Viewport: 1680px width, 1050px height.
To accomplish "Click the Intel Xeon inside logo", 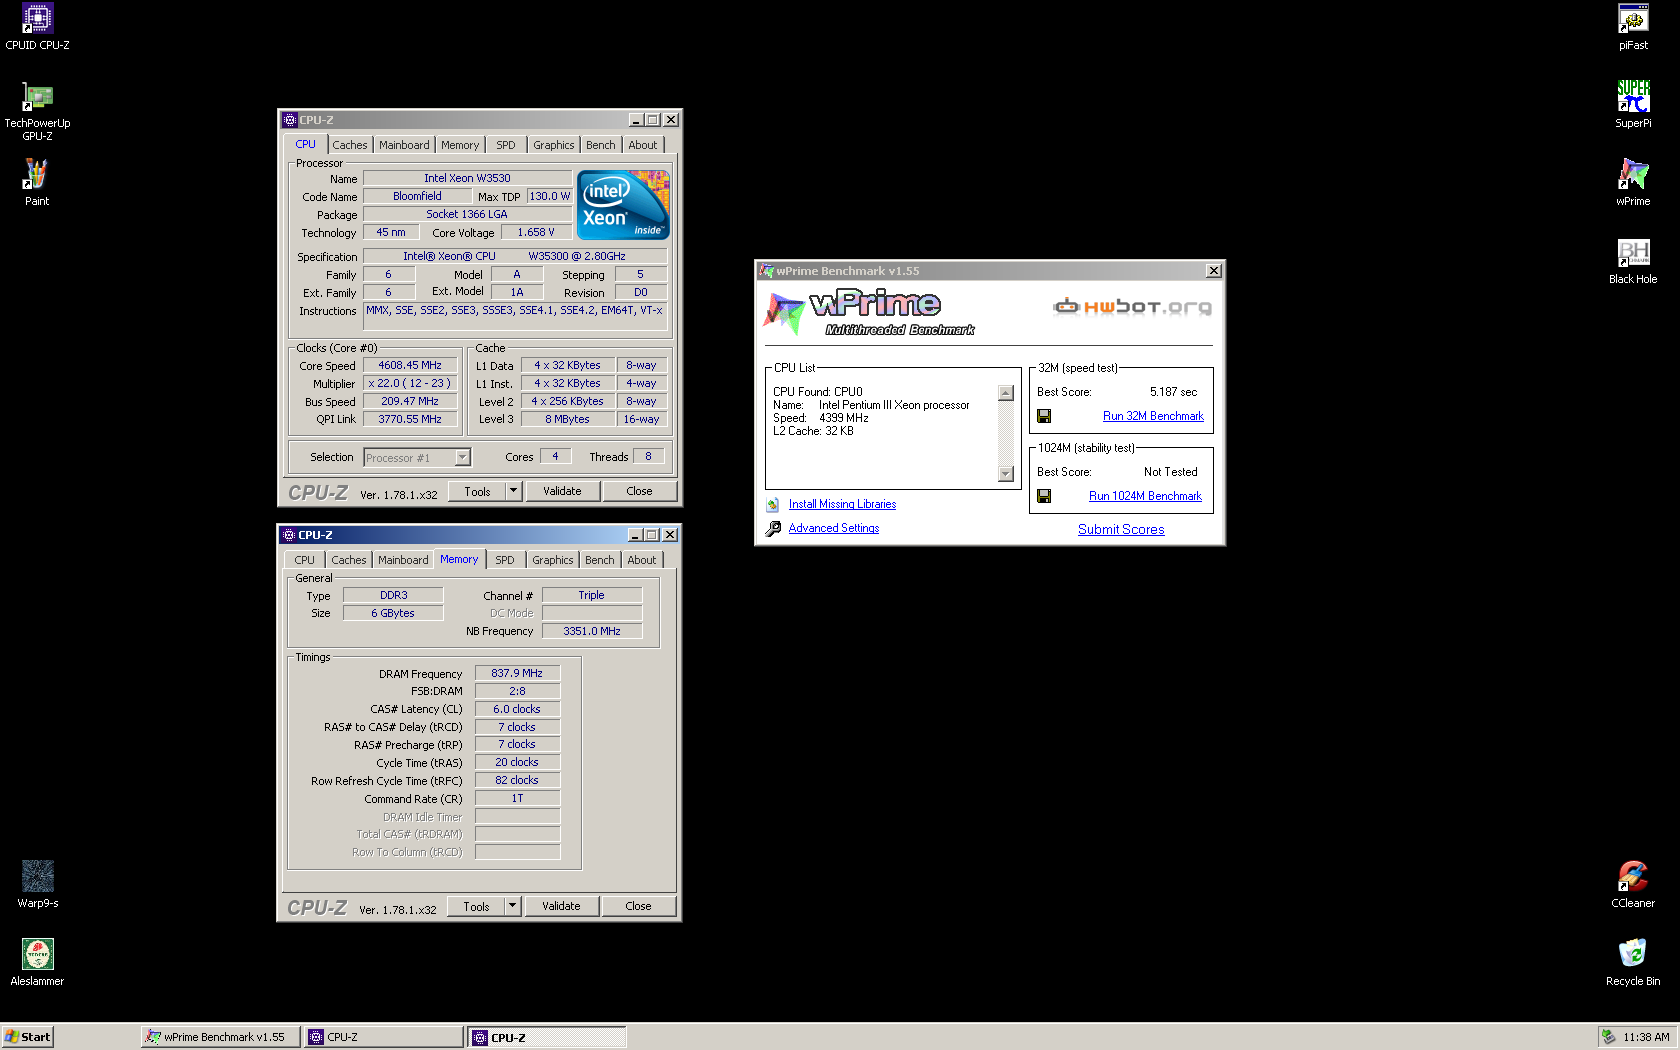I will click(623, 204).
